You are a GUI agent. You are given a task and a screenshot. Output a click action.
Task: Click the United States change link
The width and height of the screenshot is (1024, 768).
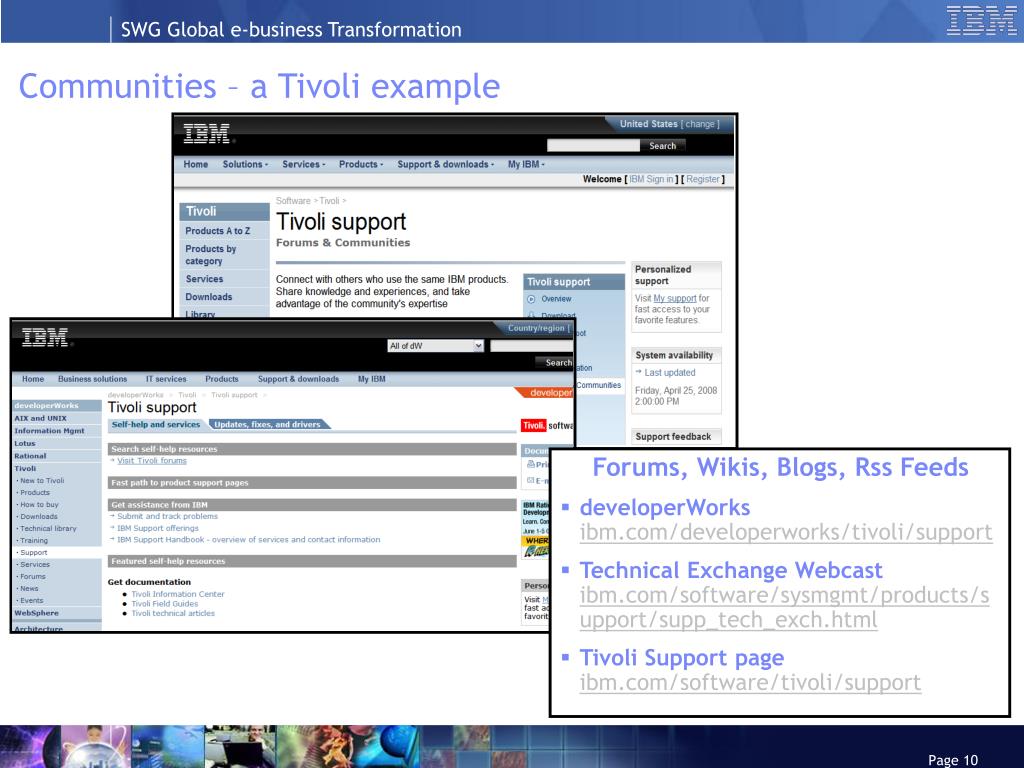[702, 124]
